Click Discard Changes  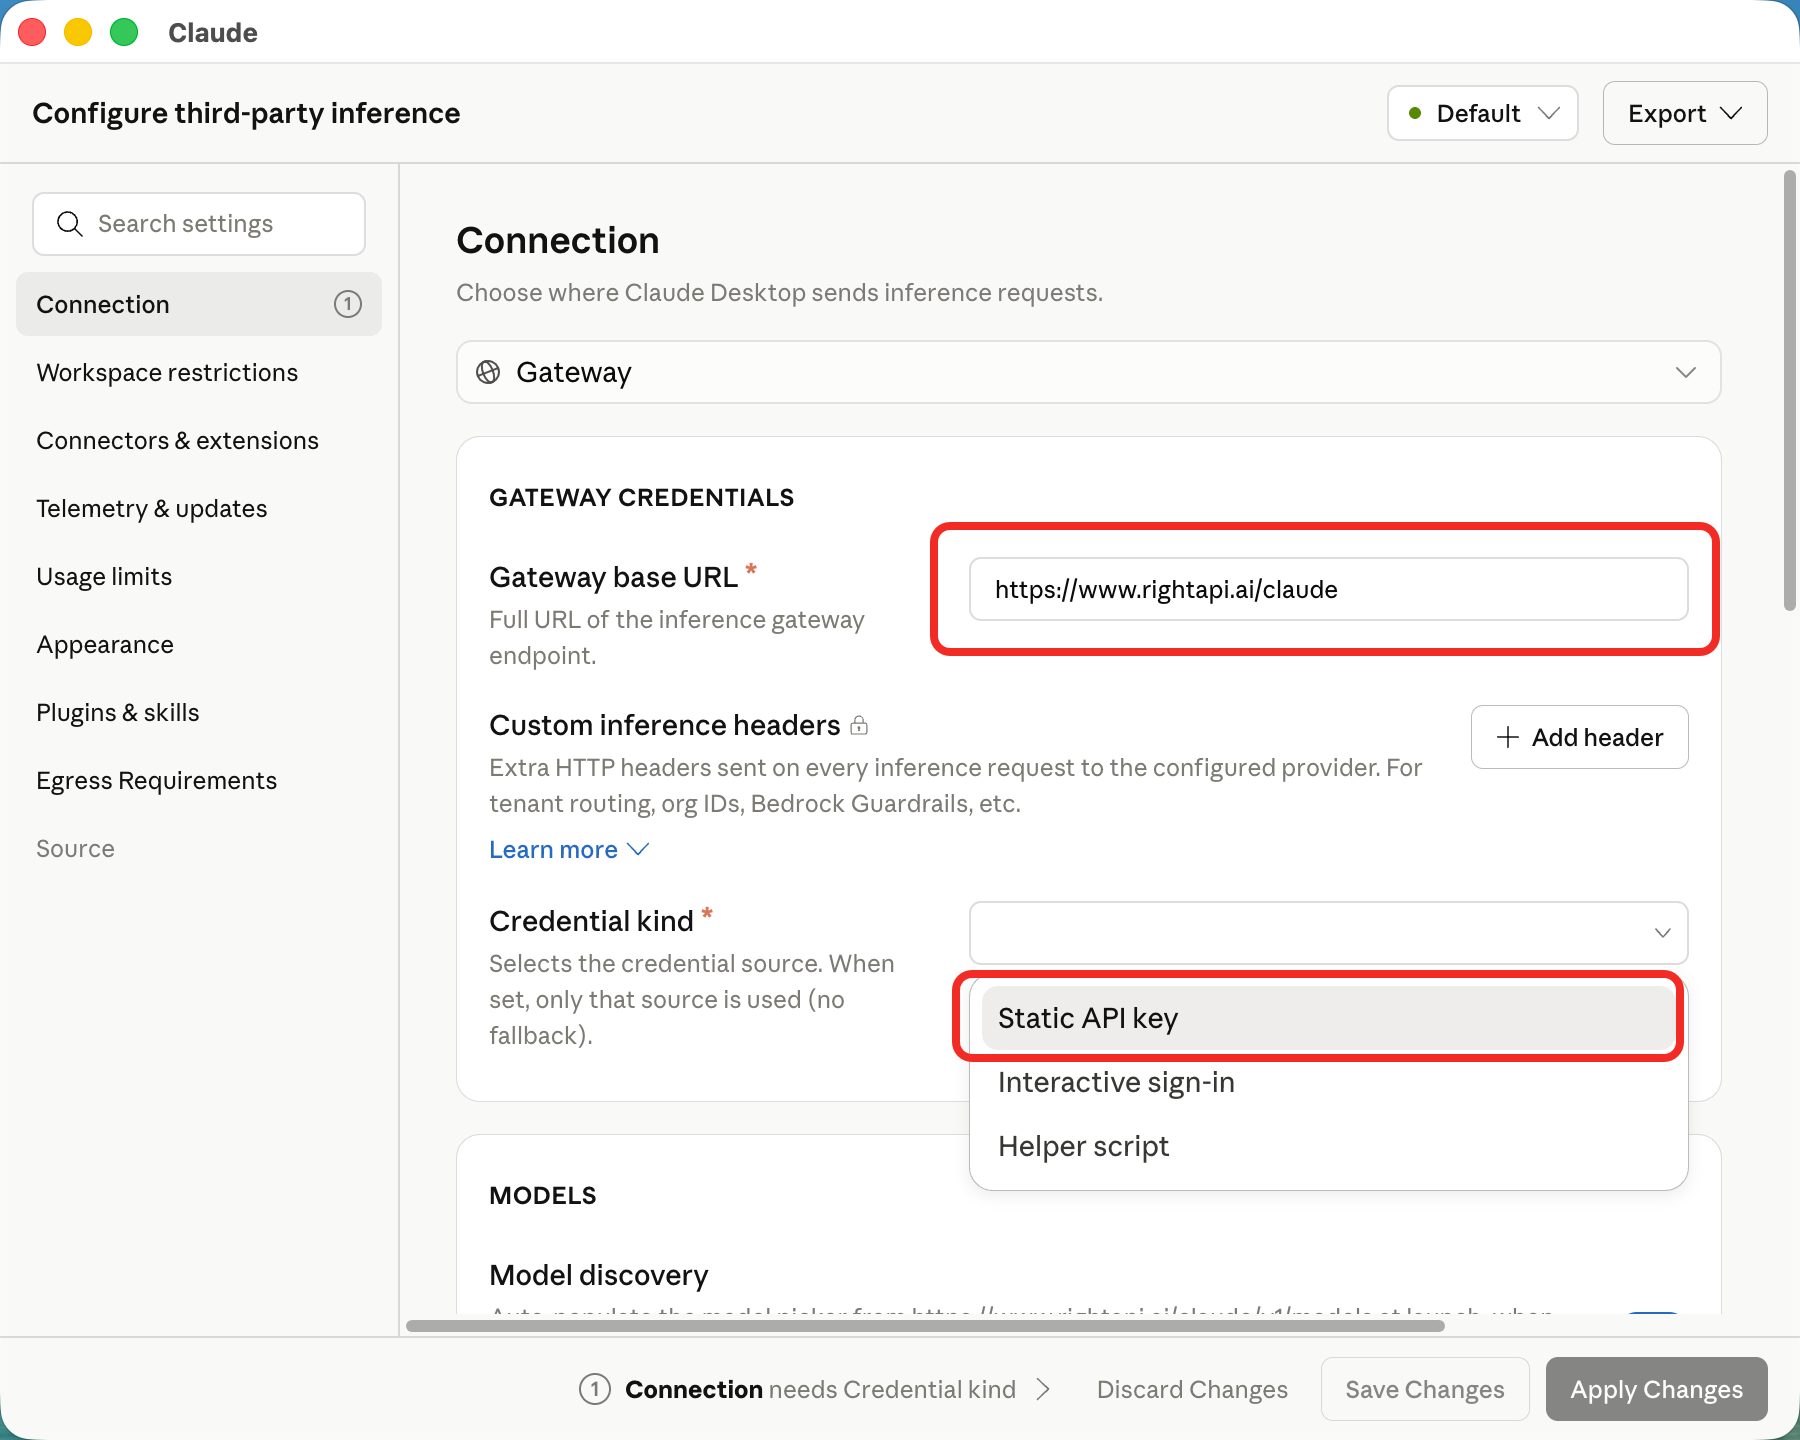1192,1389
